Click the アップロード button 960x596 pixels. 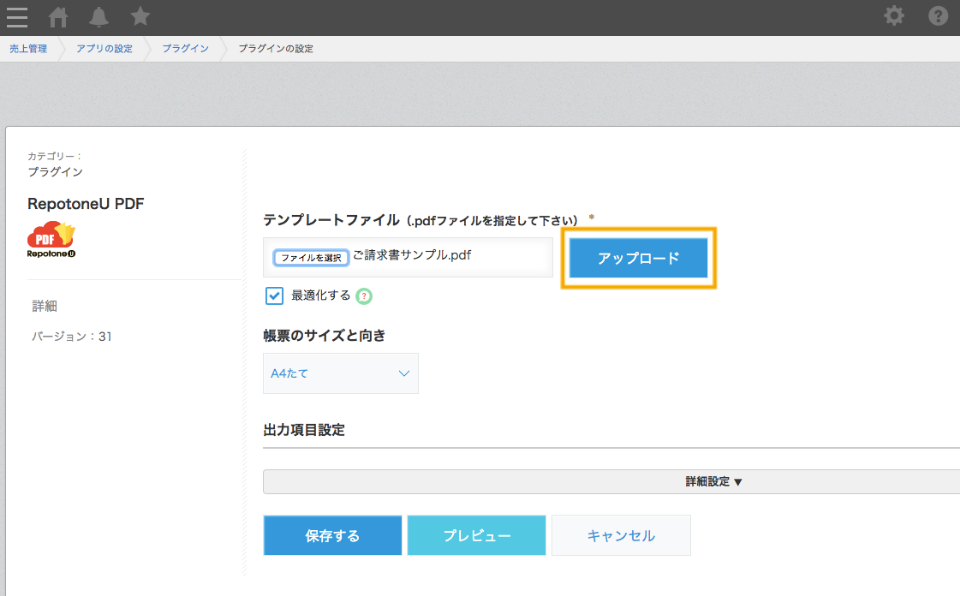click(x=639, y=258)
